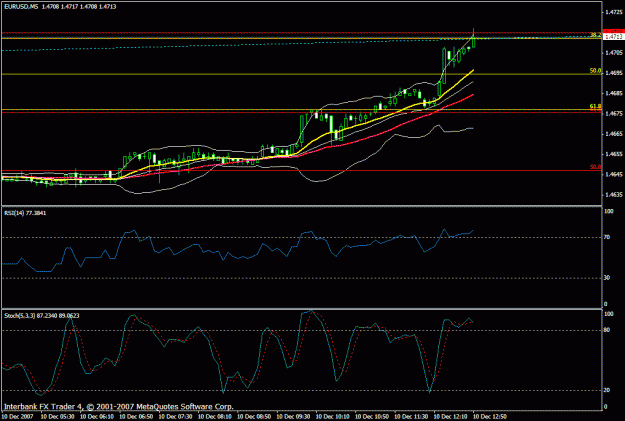The image size is (625, 421).
Task: Select the 10 Dec 05:30 time label
Action: point(57,417)
